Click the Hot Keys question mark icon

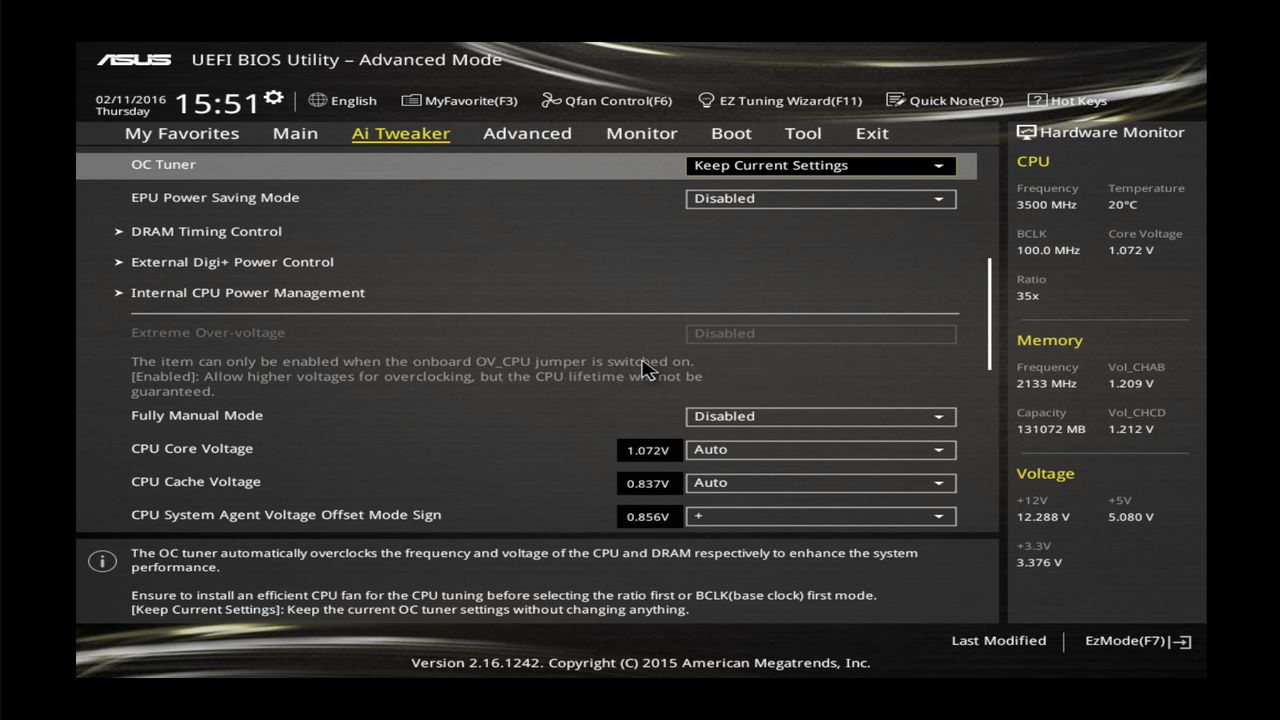coord(1037,100)
